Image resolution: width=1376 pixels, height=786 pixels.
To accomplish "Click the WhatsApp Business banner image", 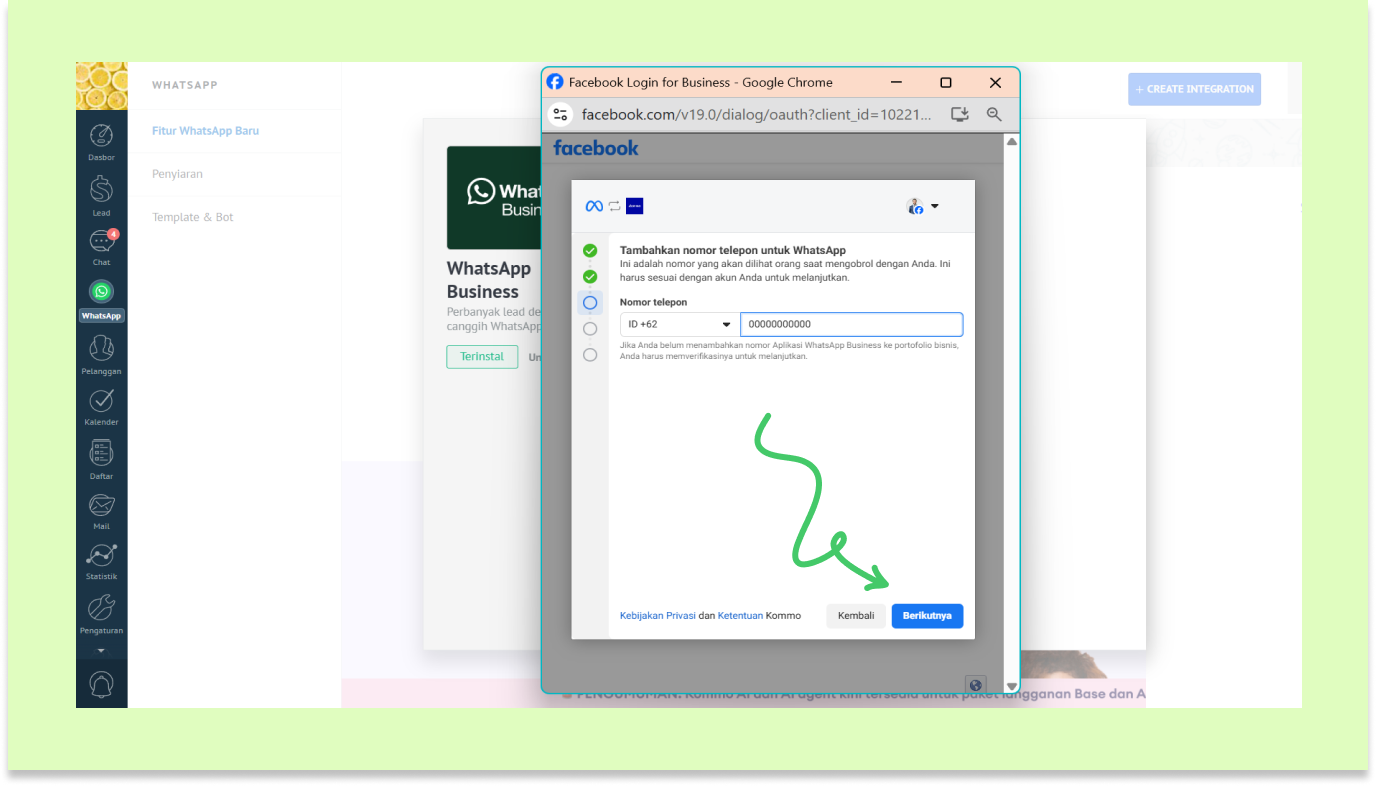I will point(494,198).
